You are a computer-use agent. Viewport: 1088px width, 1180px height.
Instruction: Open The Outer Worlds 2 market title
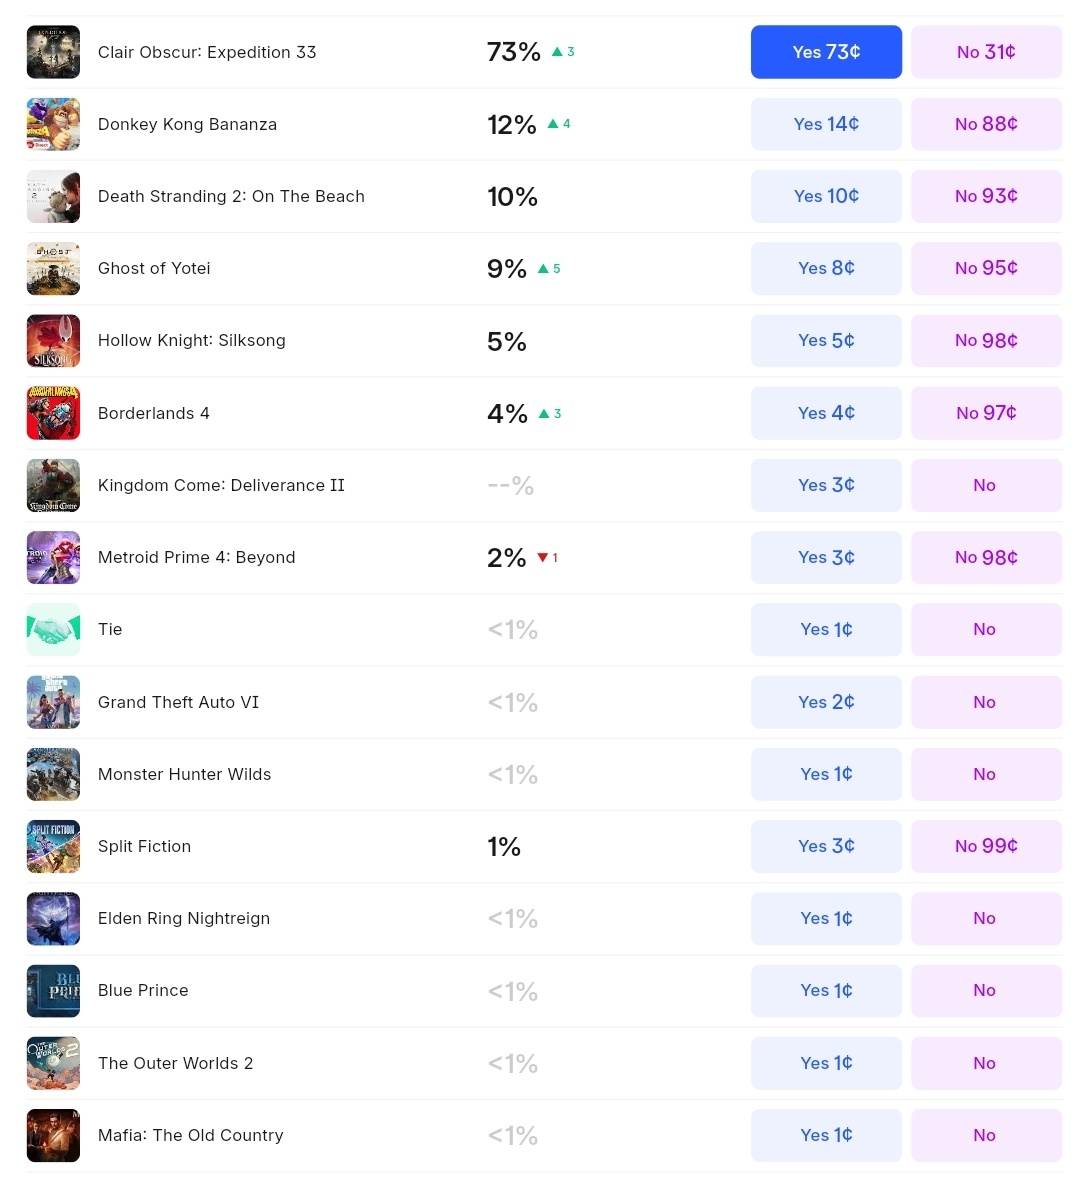[x=175, y=1063]
